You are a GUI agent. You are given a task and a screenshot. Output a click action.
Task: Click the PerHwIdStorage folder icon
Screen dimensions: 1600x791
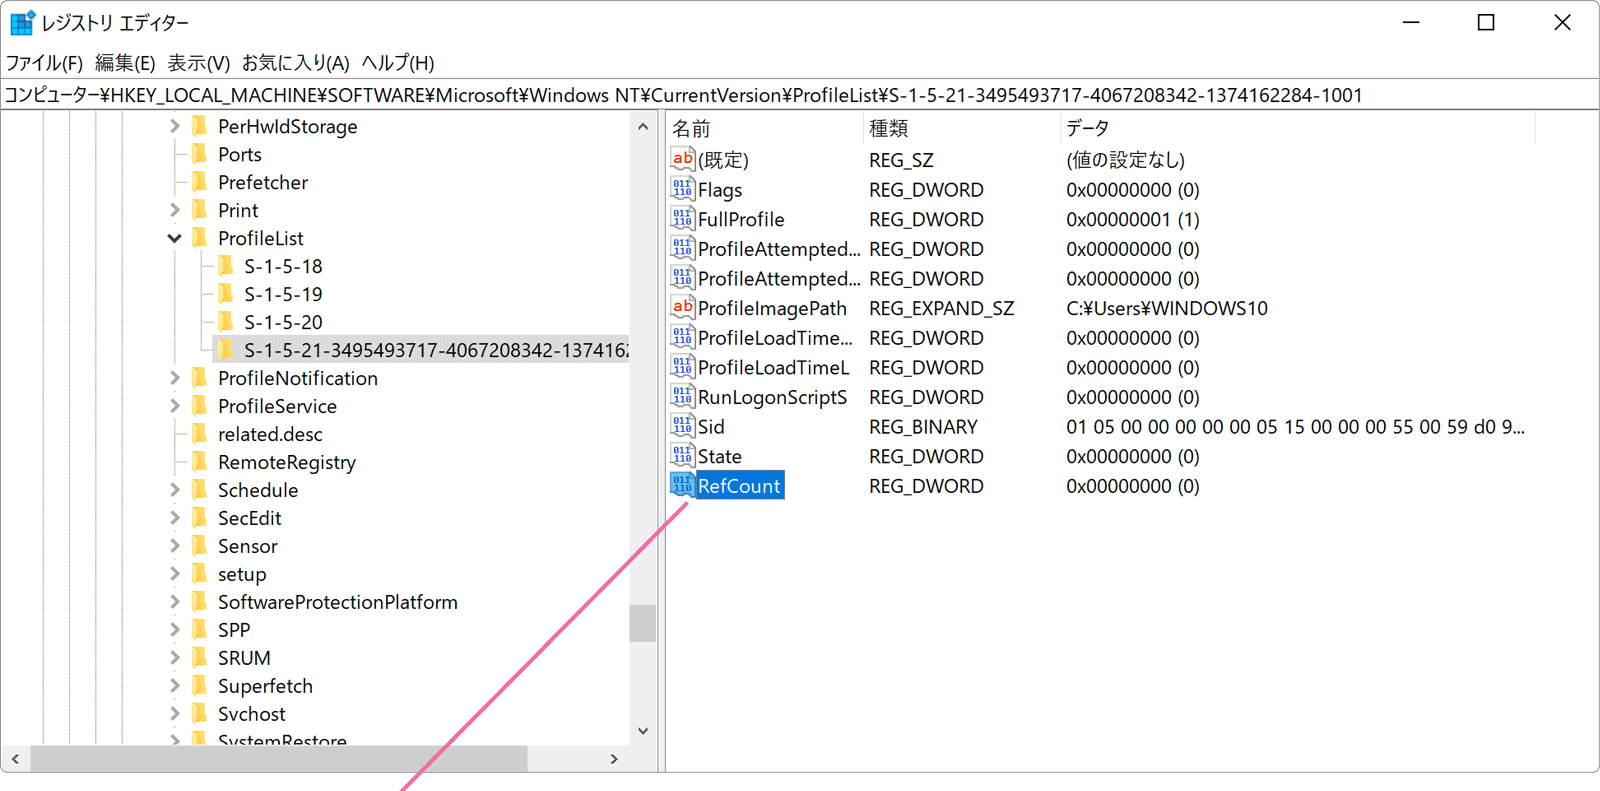click(200, 126)
